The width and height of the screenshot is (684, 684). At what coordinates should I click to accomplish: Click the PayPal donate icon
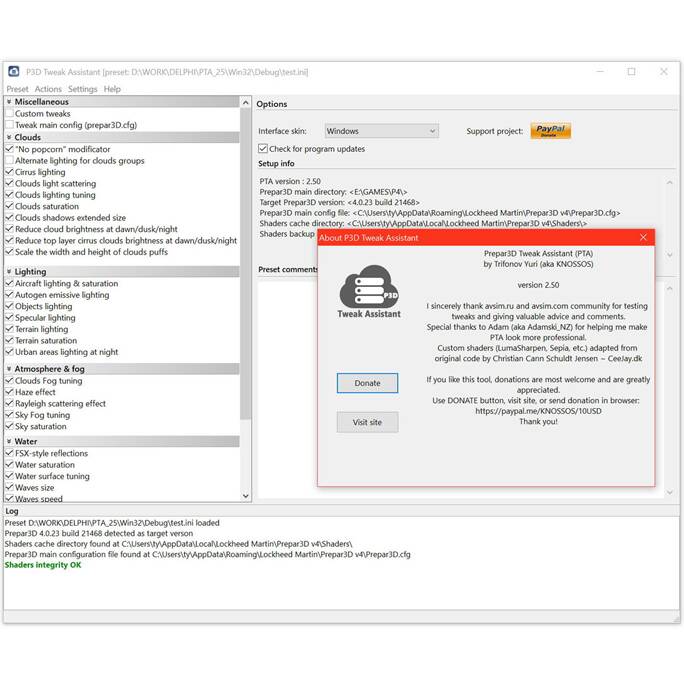(551, 130)
